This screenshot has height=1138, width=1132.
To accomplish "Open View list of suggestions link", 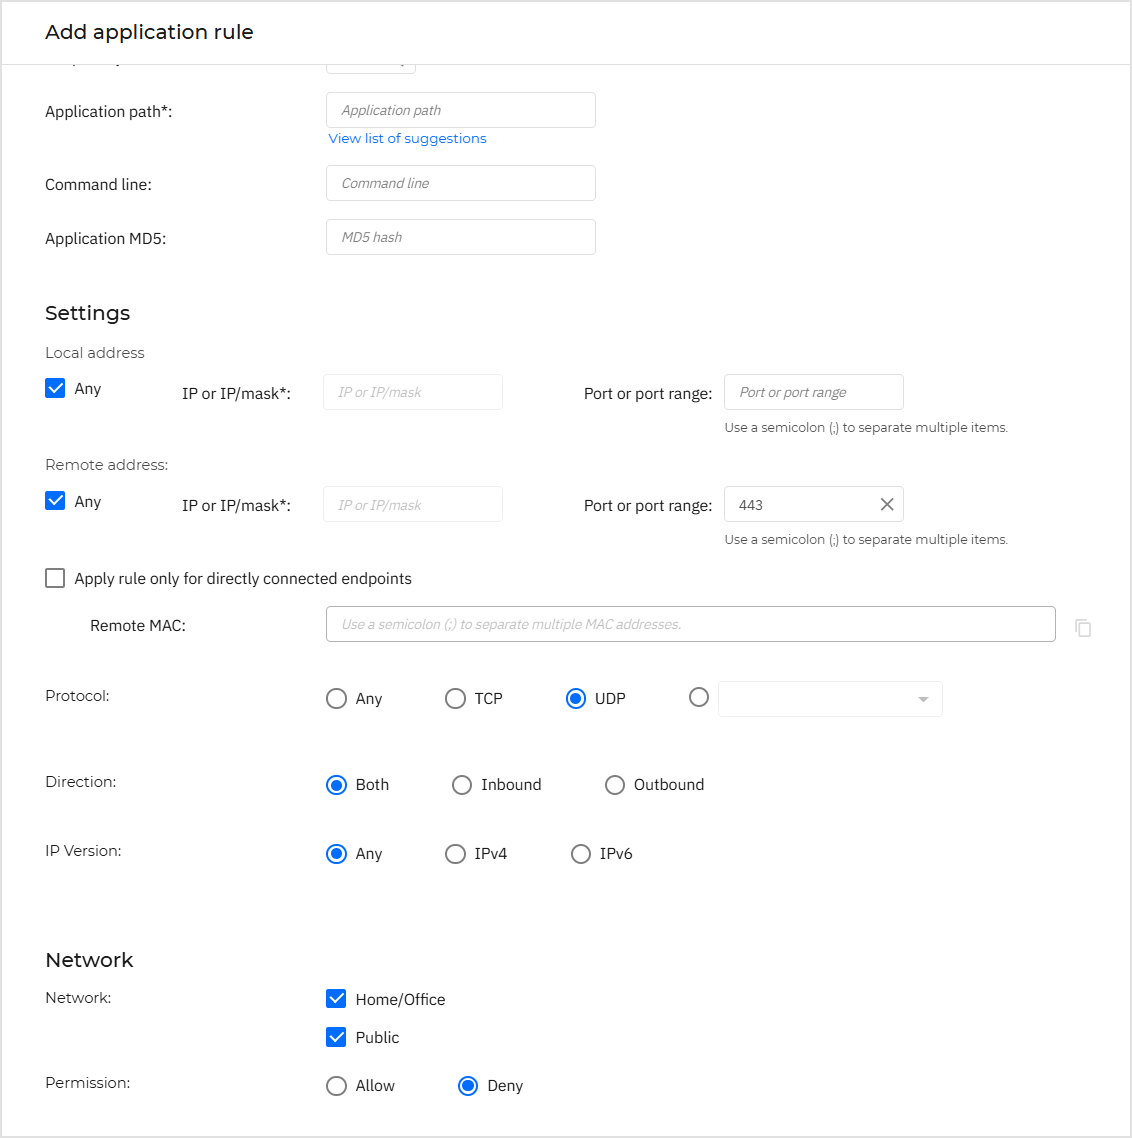I will click(x=407, y=139).
